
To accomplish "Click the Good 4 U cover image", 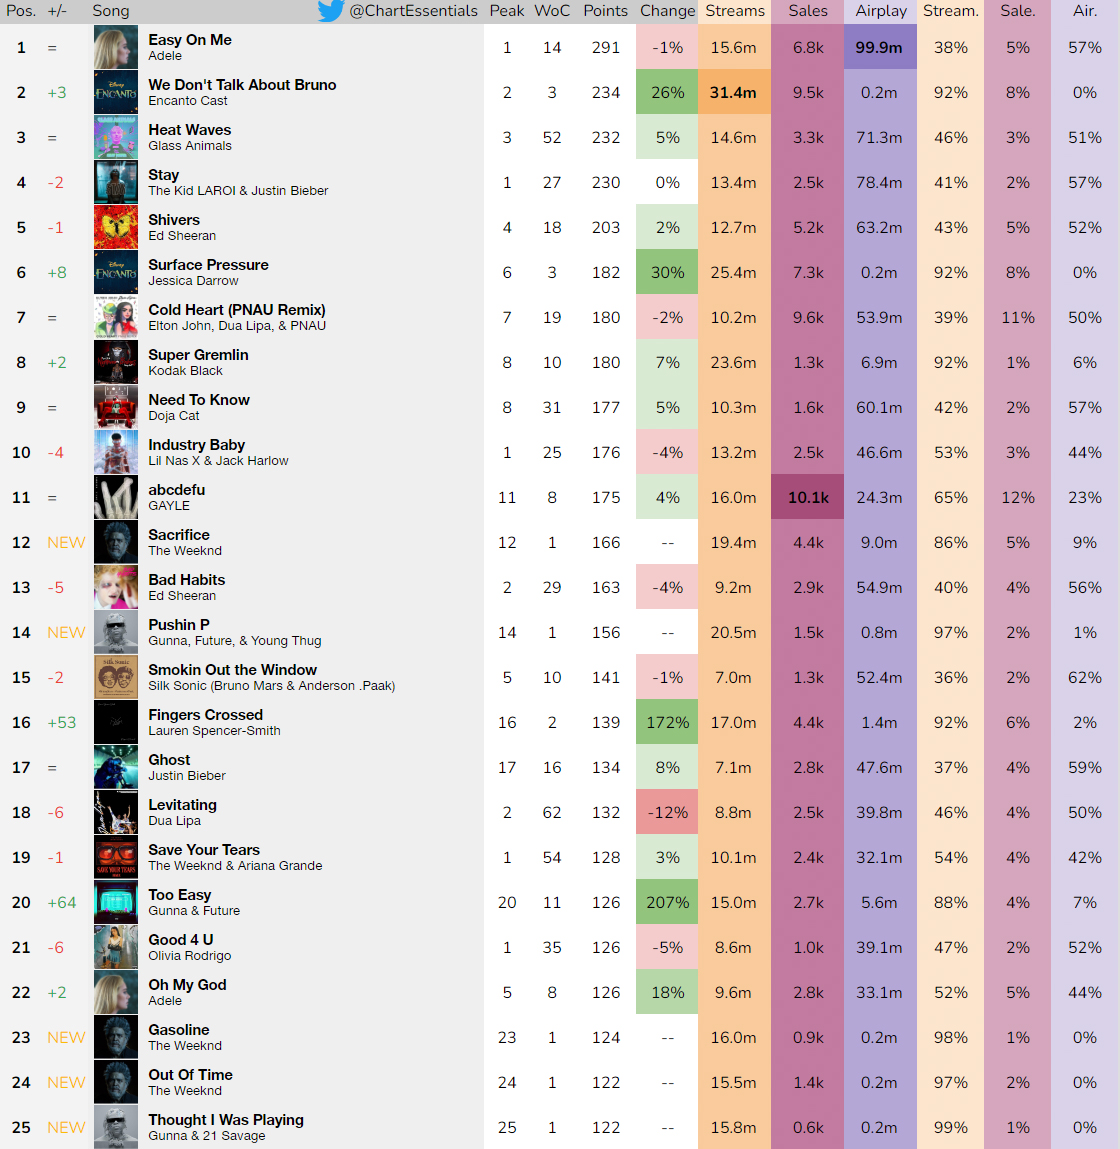I will (x=116, y=947).
